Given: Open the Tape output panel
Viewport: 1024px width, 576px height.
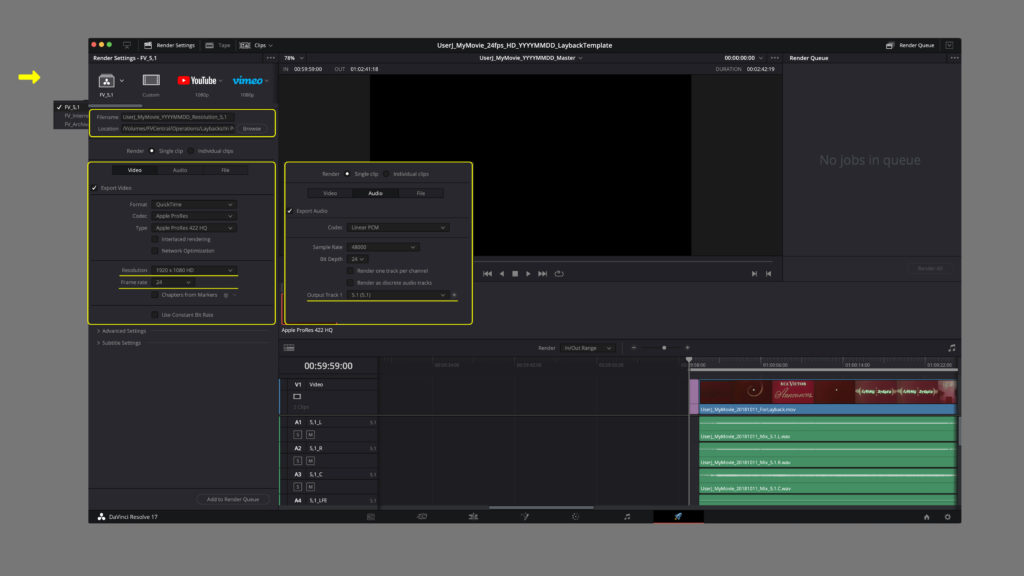Looking at the screenshot, I should click(217, 45).
